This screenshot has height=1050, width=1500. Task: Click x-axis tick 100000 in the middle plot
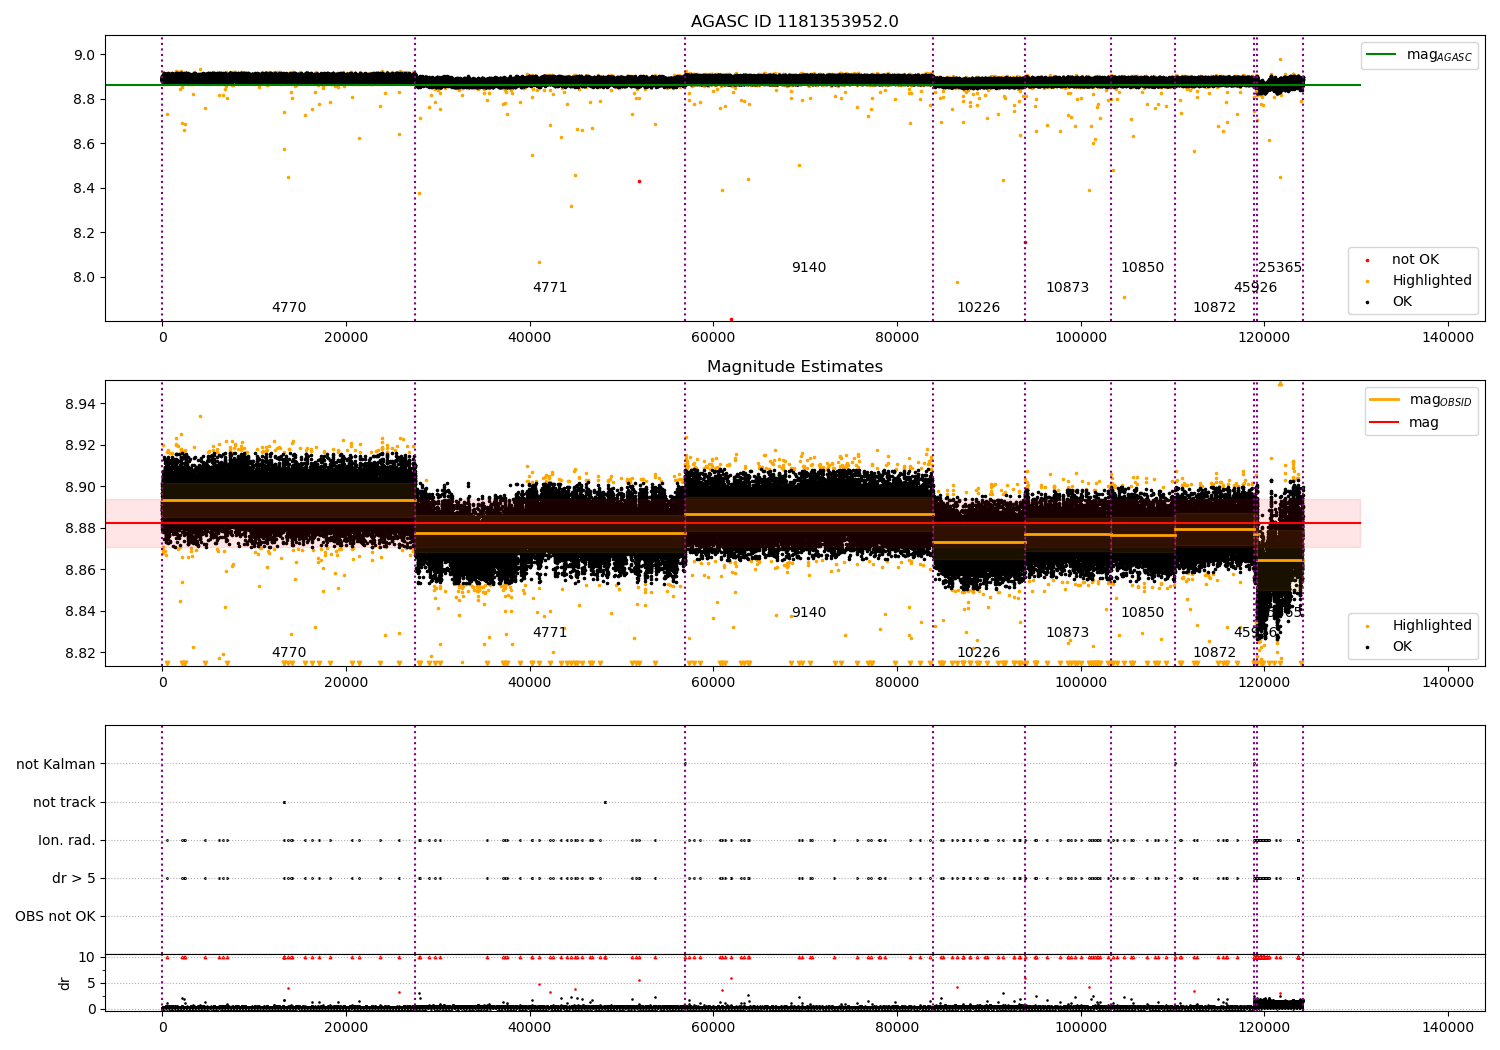click(1081, 683)
